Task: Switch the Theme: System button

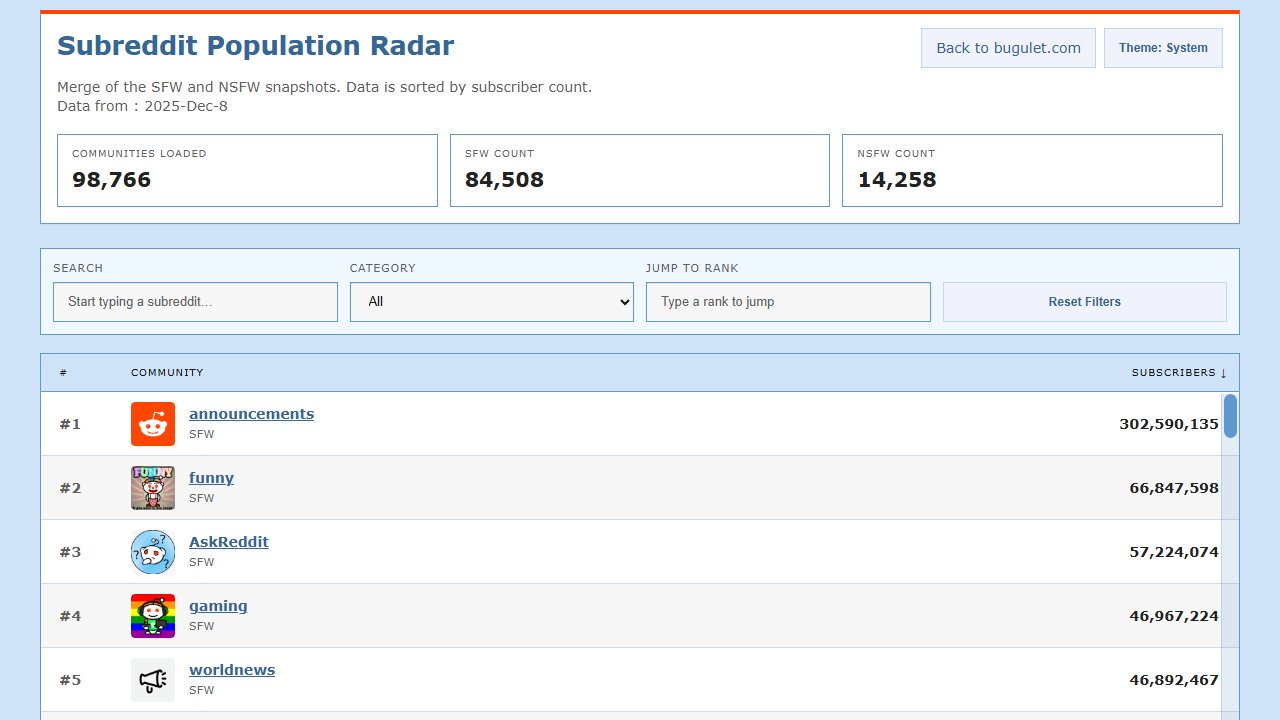Action: [1163, 48]
